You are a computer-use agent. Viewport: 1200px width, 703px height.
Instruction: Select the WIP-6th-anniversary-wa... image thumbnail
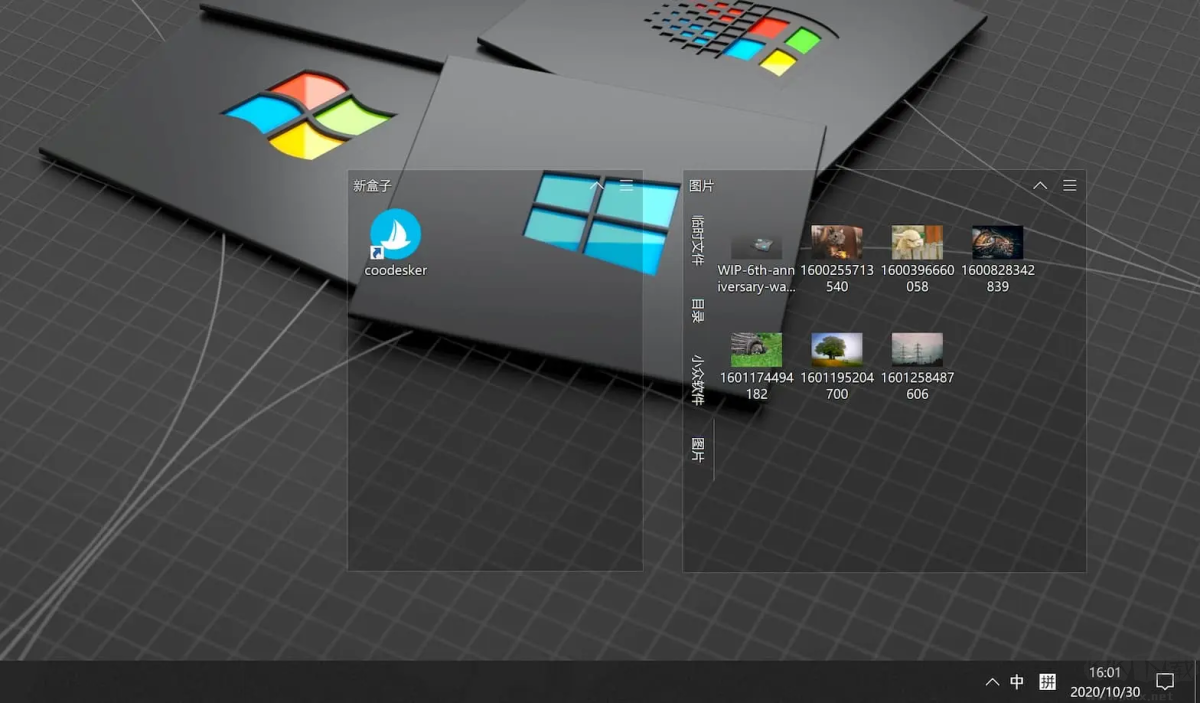click(756, 243)
